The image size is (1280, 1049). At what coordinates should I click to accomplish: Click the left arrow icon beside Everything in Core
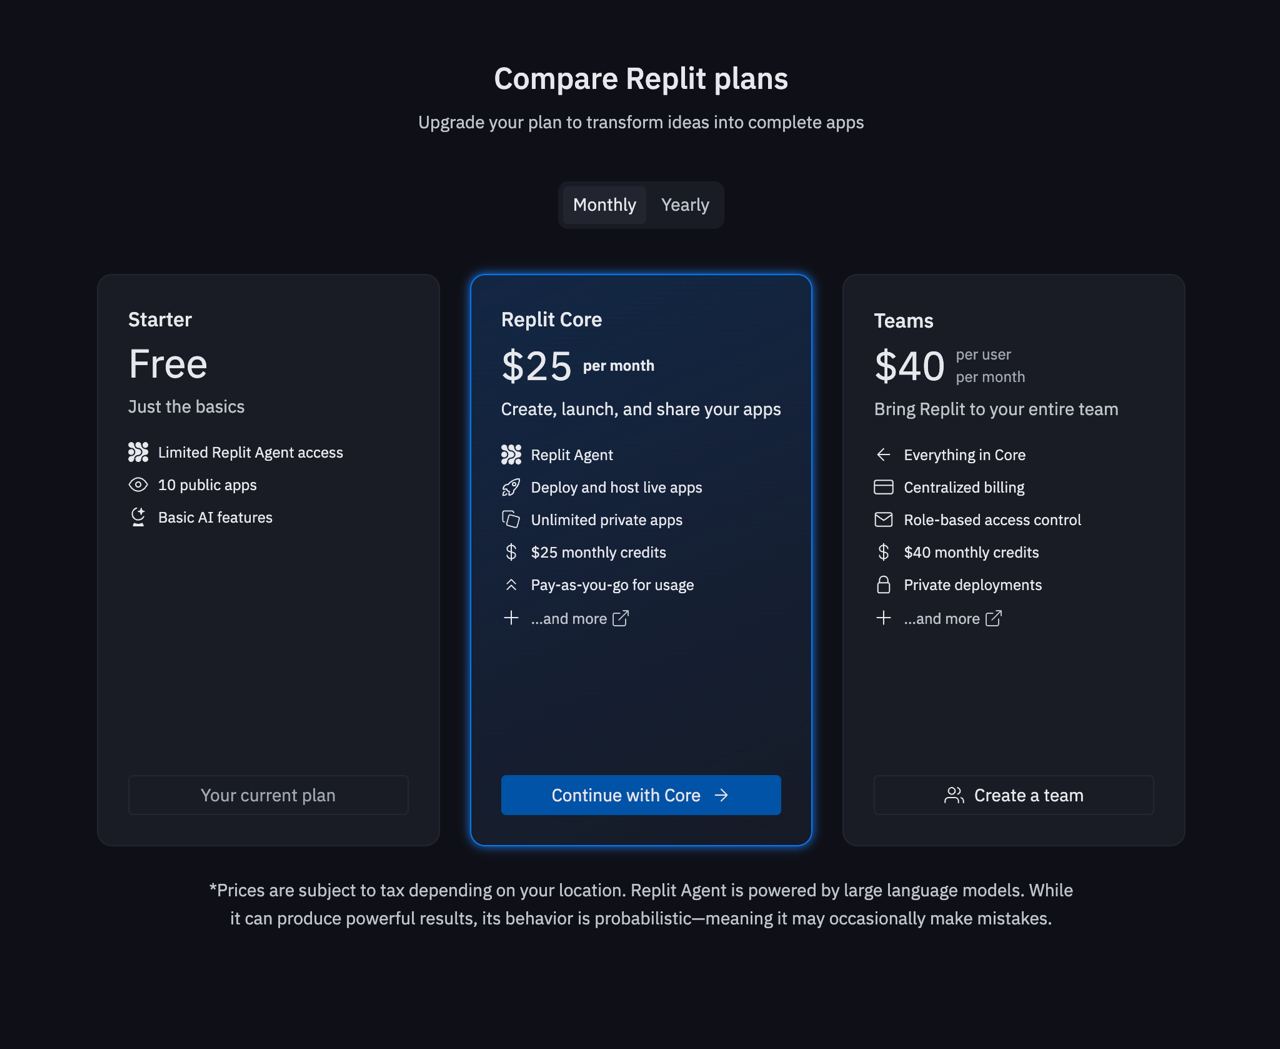(x=884, y=455)
